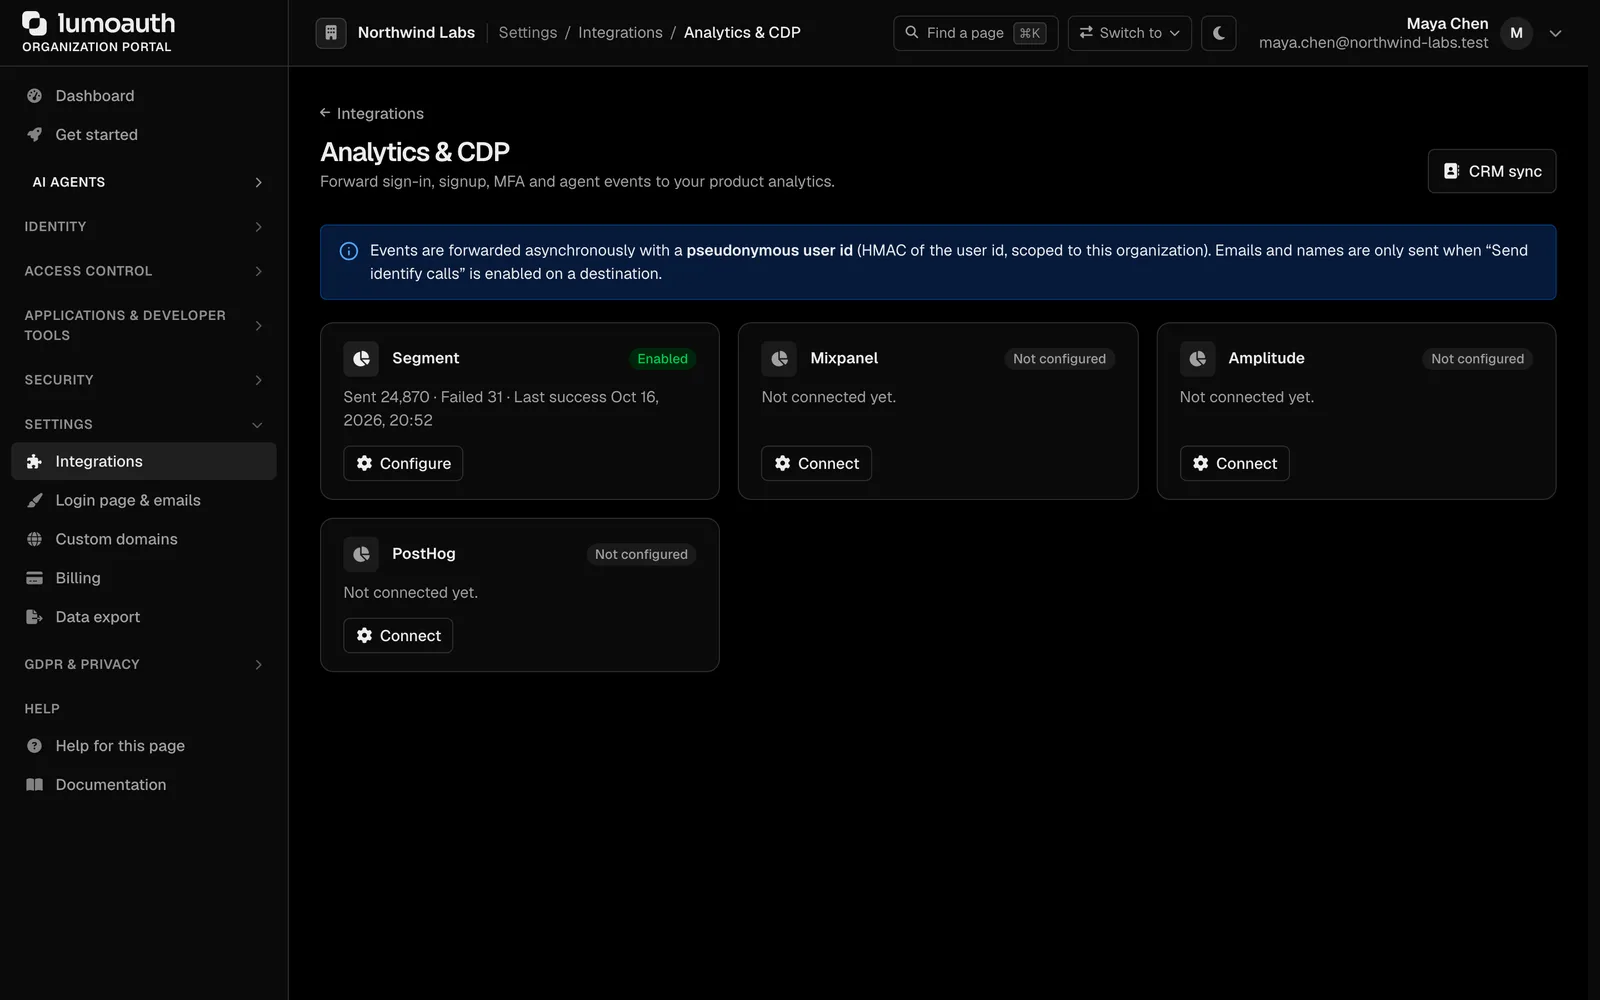Viewport: 1600px width, 1000px height.
Task: Expand the Access Control section
Action: (x=144, y=271)
